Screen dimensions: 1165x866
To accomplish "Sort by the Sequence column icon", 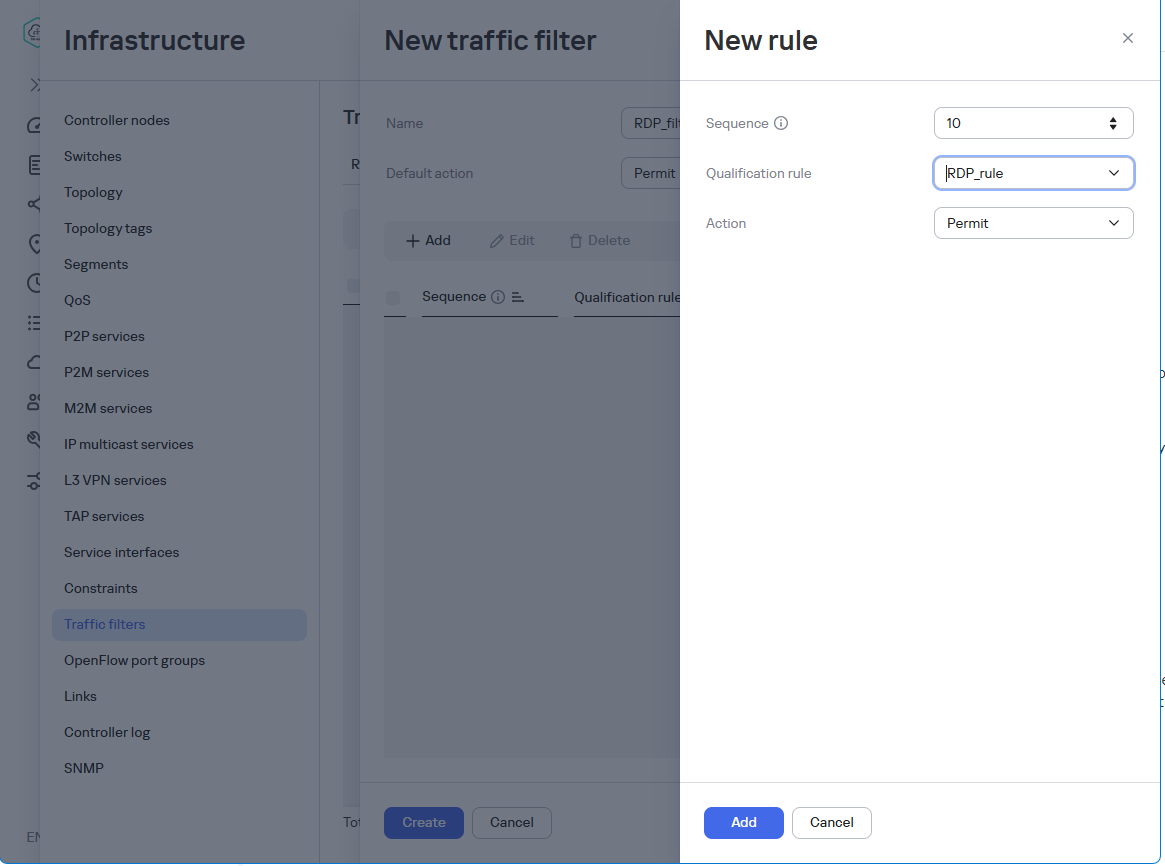I will pos(518,297).
